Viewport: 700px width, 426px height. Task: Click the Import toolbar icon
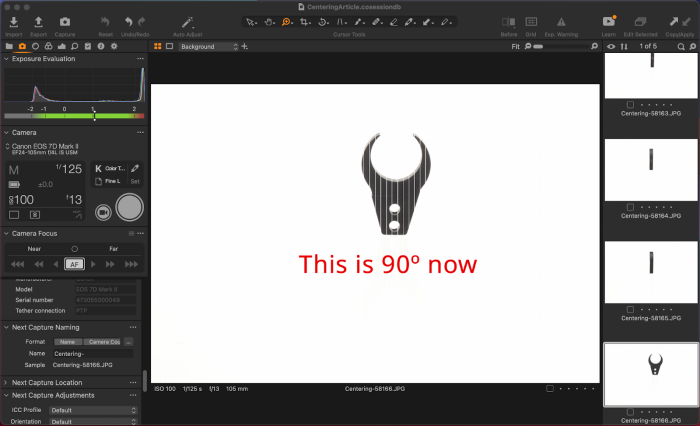coord(13,22)
